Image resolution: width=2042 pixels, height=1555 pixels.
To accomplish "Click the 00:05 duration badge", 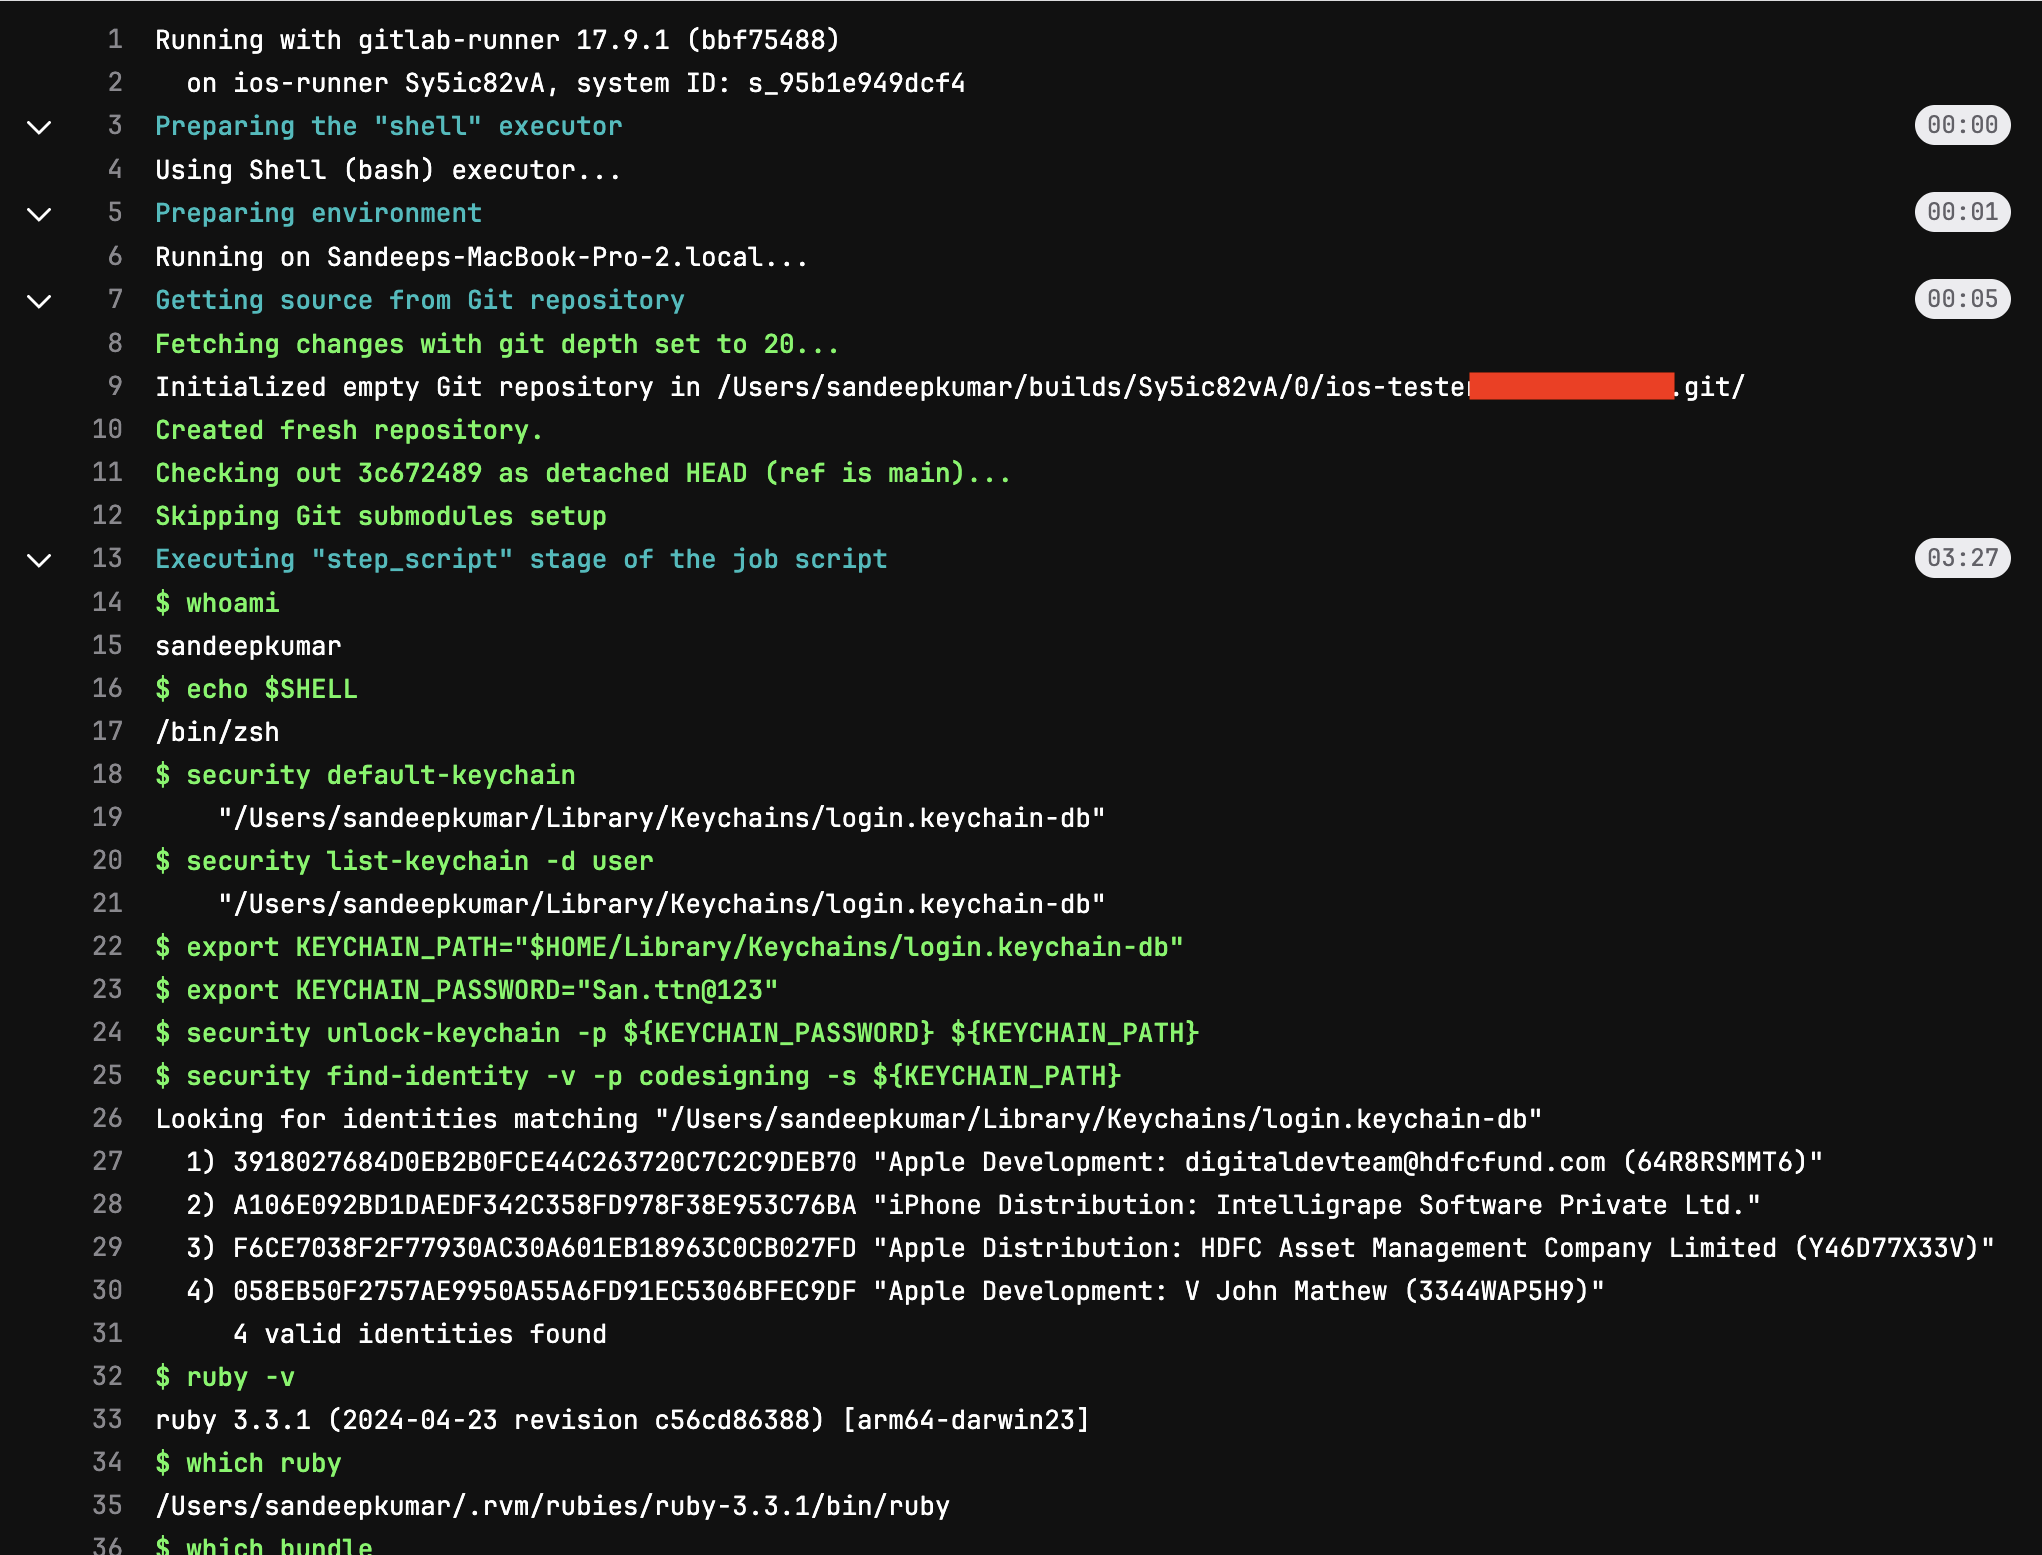I will 1962,299.
